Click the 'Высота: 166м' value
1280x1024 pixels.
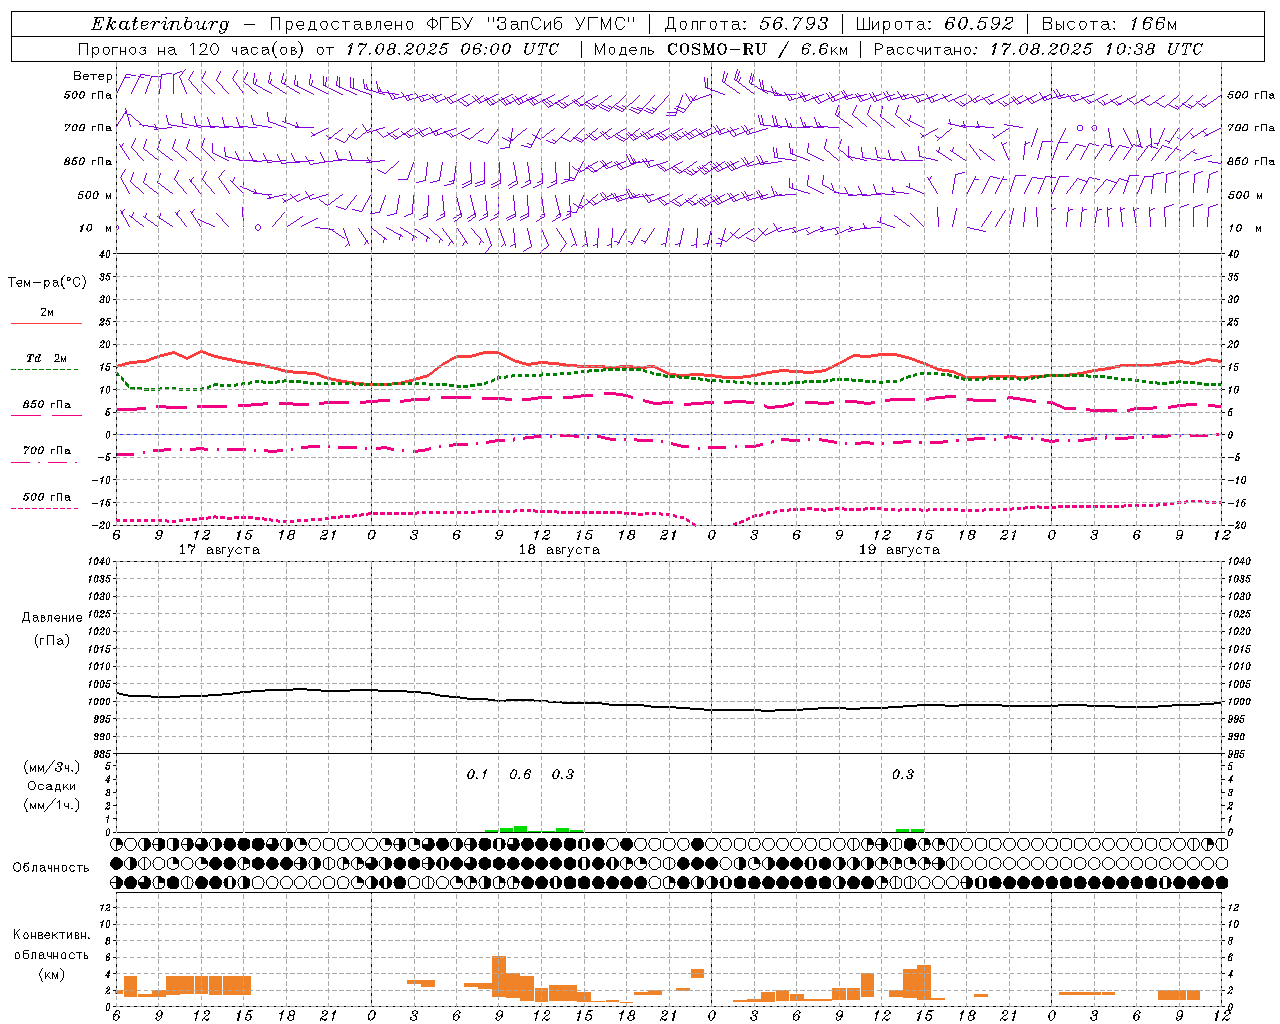(1109, 24)
